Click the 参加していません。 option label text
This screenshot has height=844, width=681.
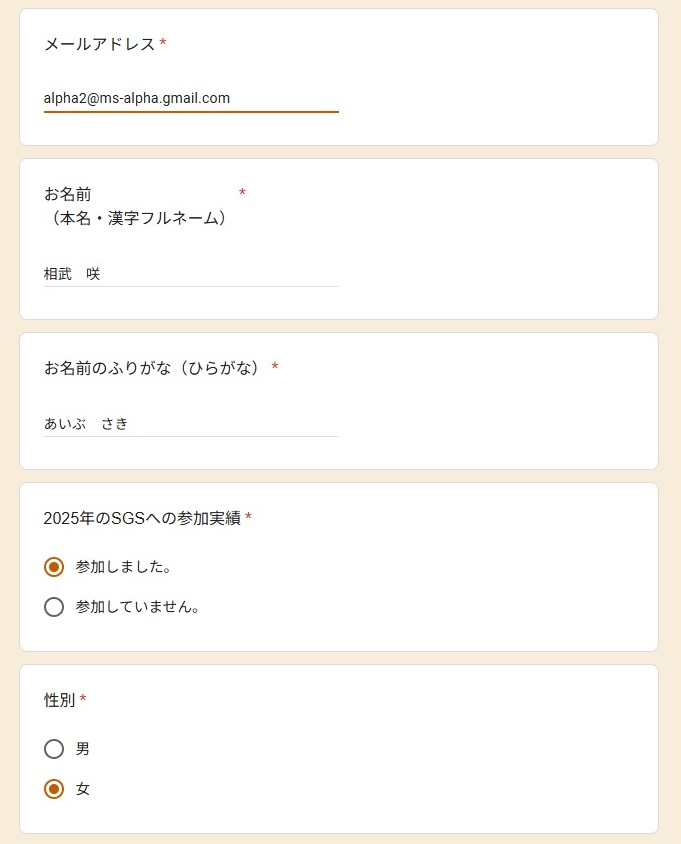pos(137,607)
